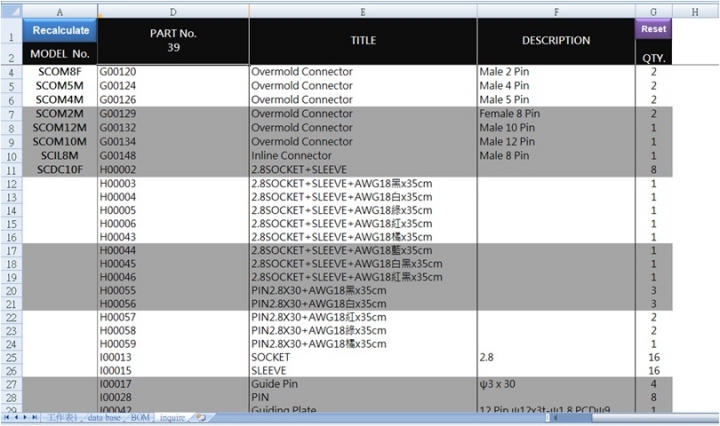Viewport: 720px width, 426px height.
Task: Click the horizontal scrollbar at bottom
Action: (634, 418)
